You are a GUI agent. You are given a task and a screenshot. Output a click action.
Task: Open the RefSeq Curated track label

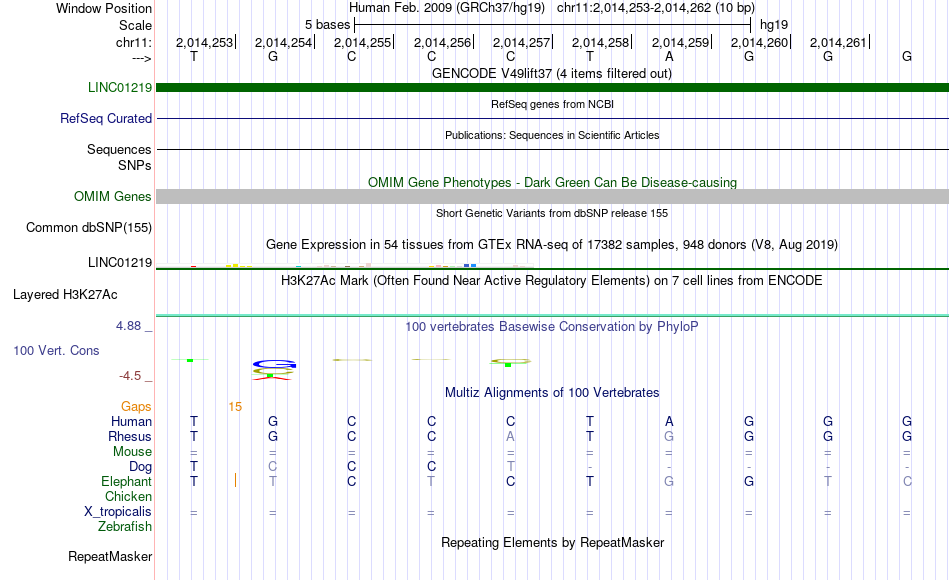tap(105, 118)
